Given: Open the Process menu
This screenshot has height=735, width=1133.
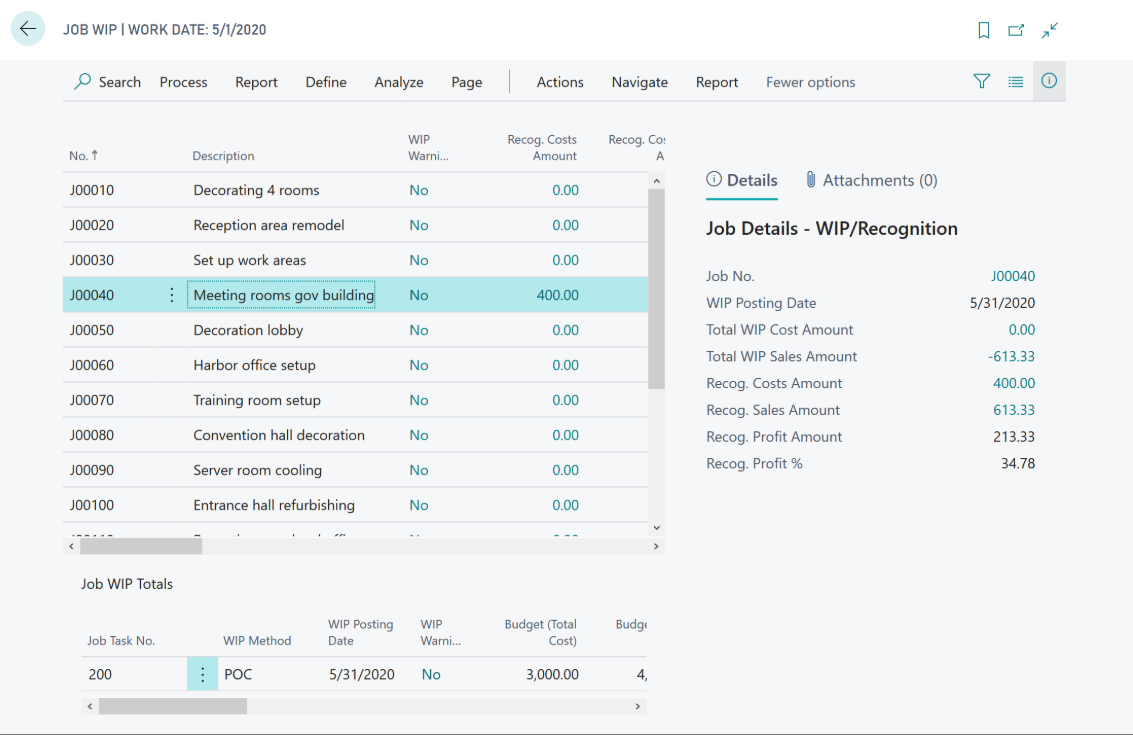Looking at the screenshot, I should 183,82.
